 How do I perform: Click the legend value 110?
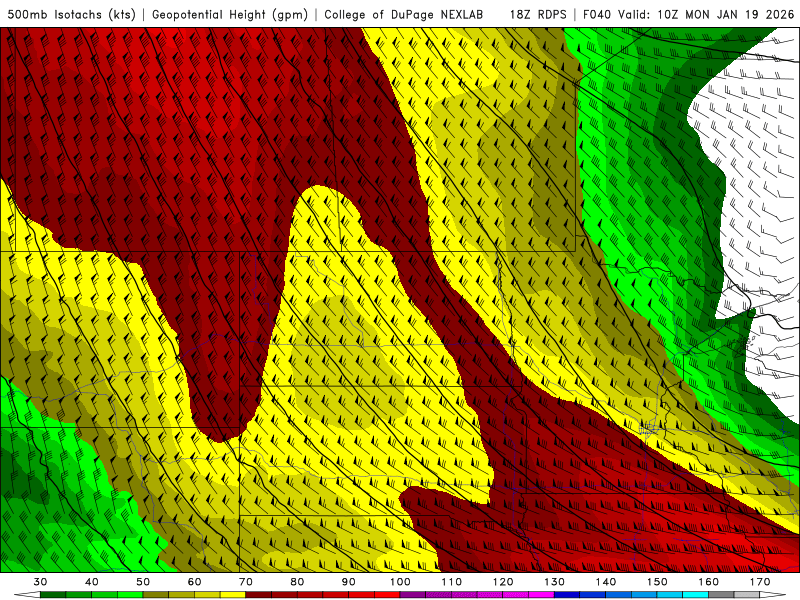click(x=452, y=582)
